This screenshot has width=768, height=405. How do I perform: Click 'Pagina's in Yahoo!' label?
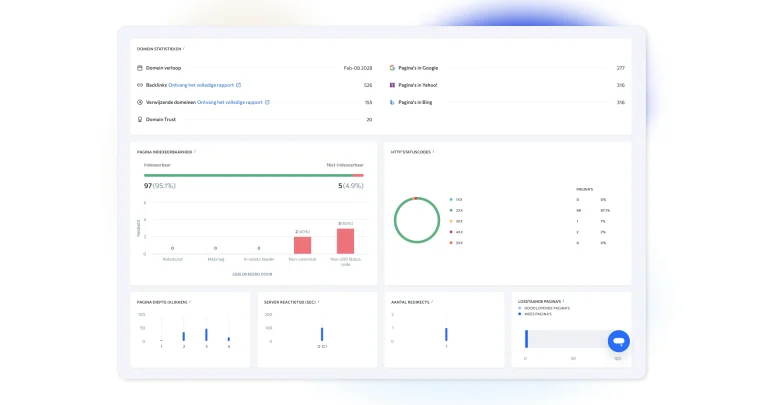tap(417, 85)
